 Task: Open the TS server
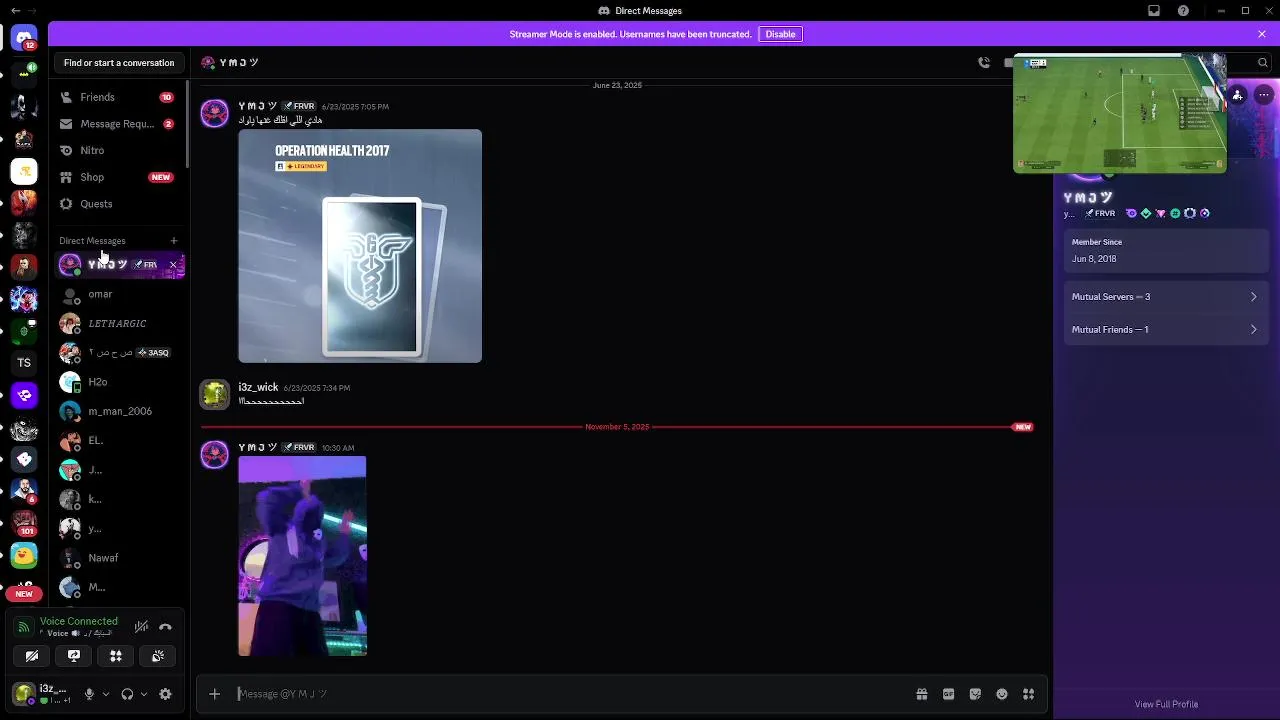24,363
